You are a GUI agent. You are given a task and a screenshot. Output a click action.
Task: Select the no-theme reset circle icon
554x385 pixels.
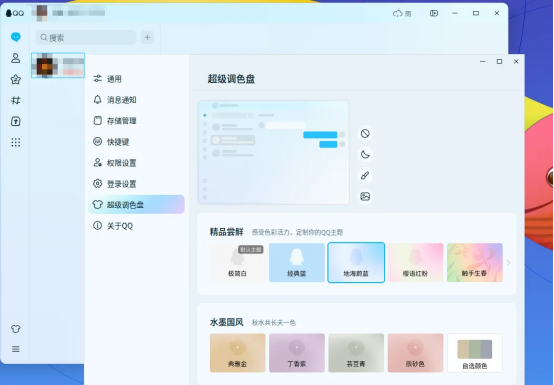(x=365, y=133)
